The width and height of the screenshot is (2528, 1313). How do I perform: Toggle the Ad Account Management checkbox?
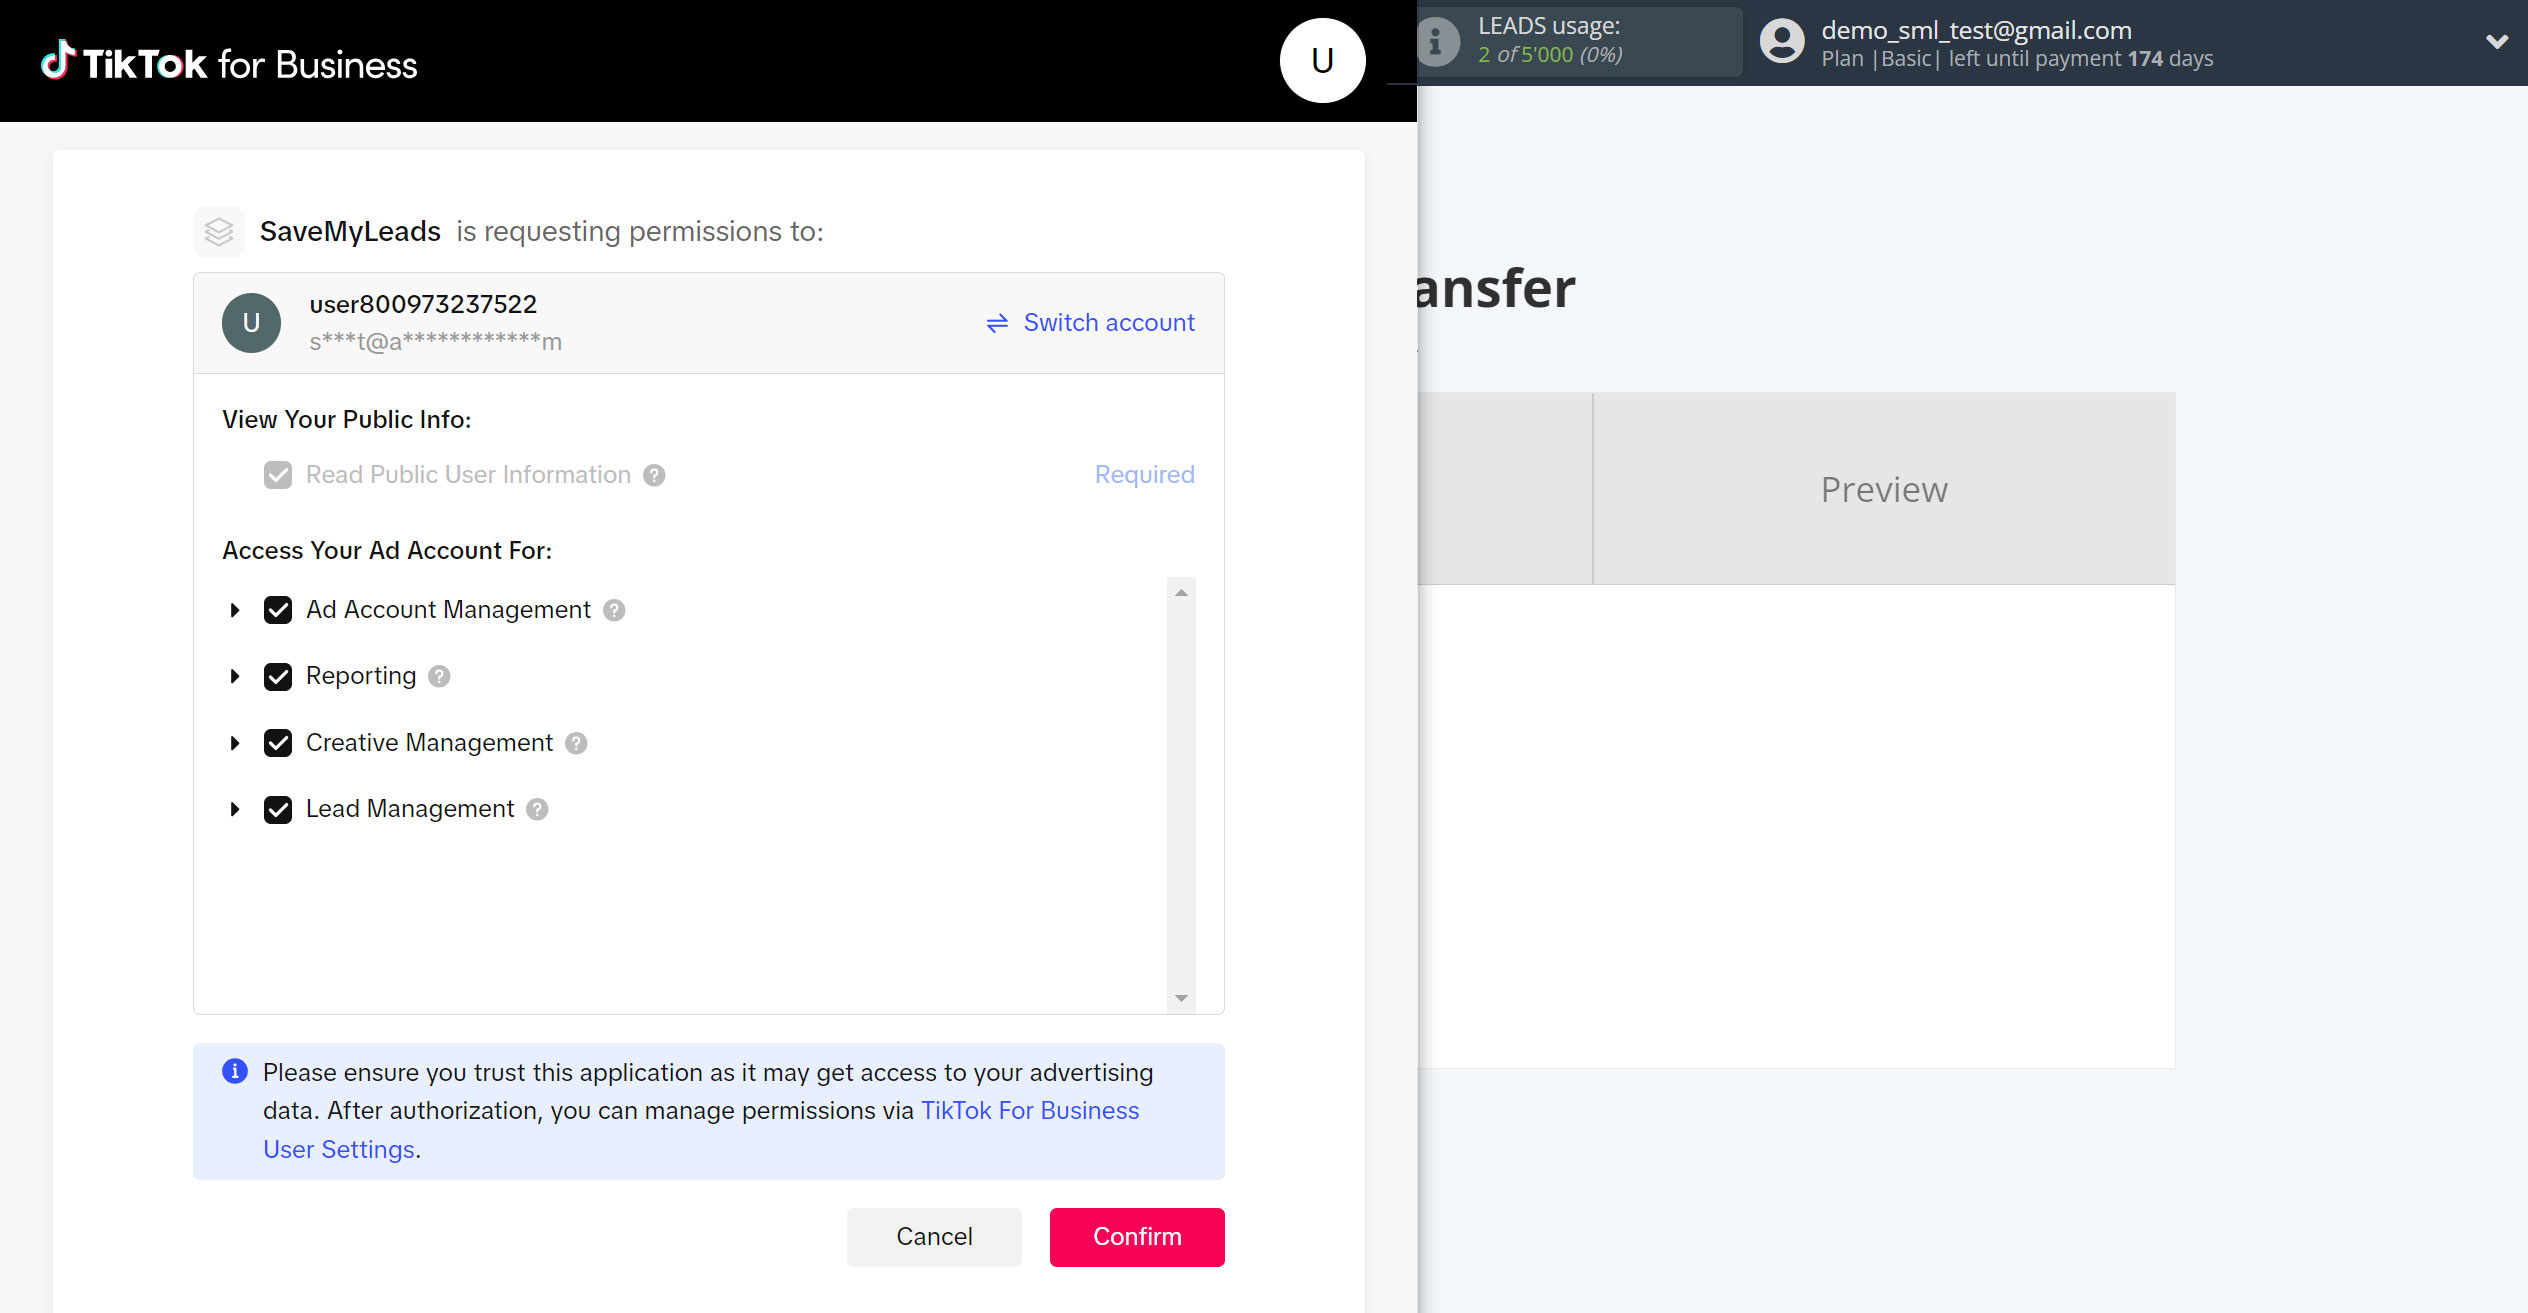278,609
